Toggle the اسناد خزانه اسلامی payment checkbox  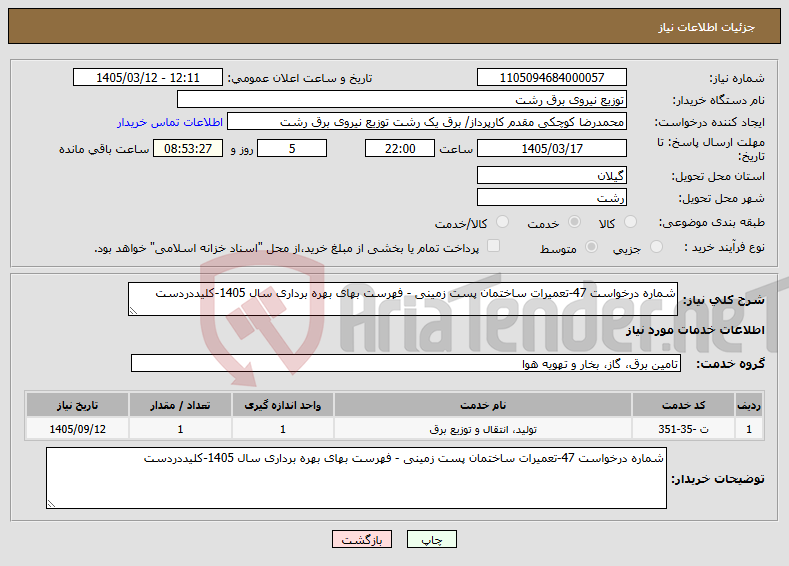point(494,246)
